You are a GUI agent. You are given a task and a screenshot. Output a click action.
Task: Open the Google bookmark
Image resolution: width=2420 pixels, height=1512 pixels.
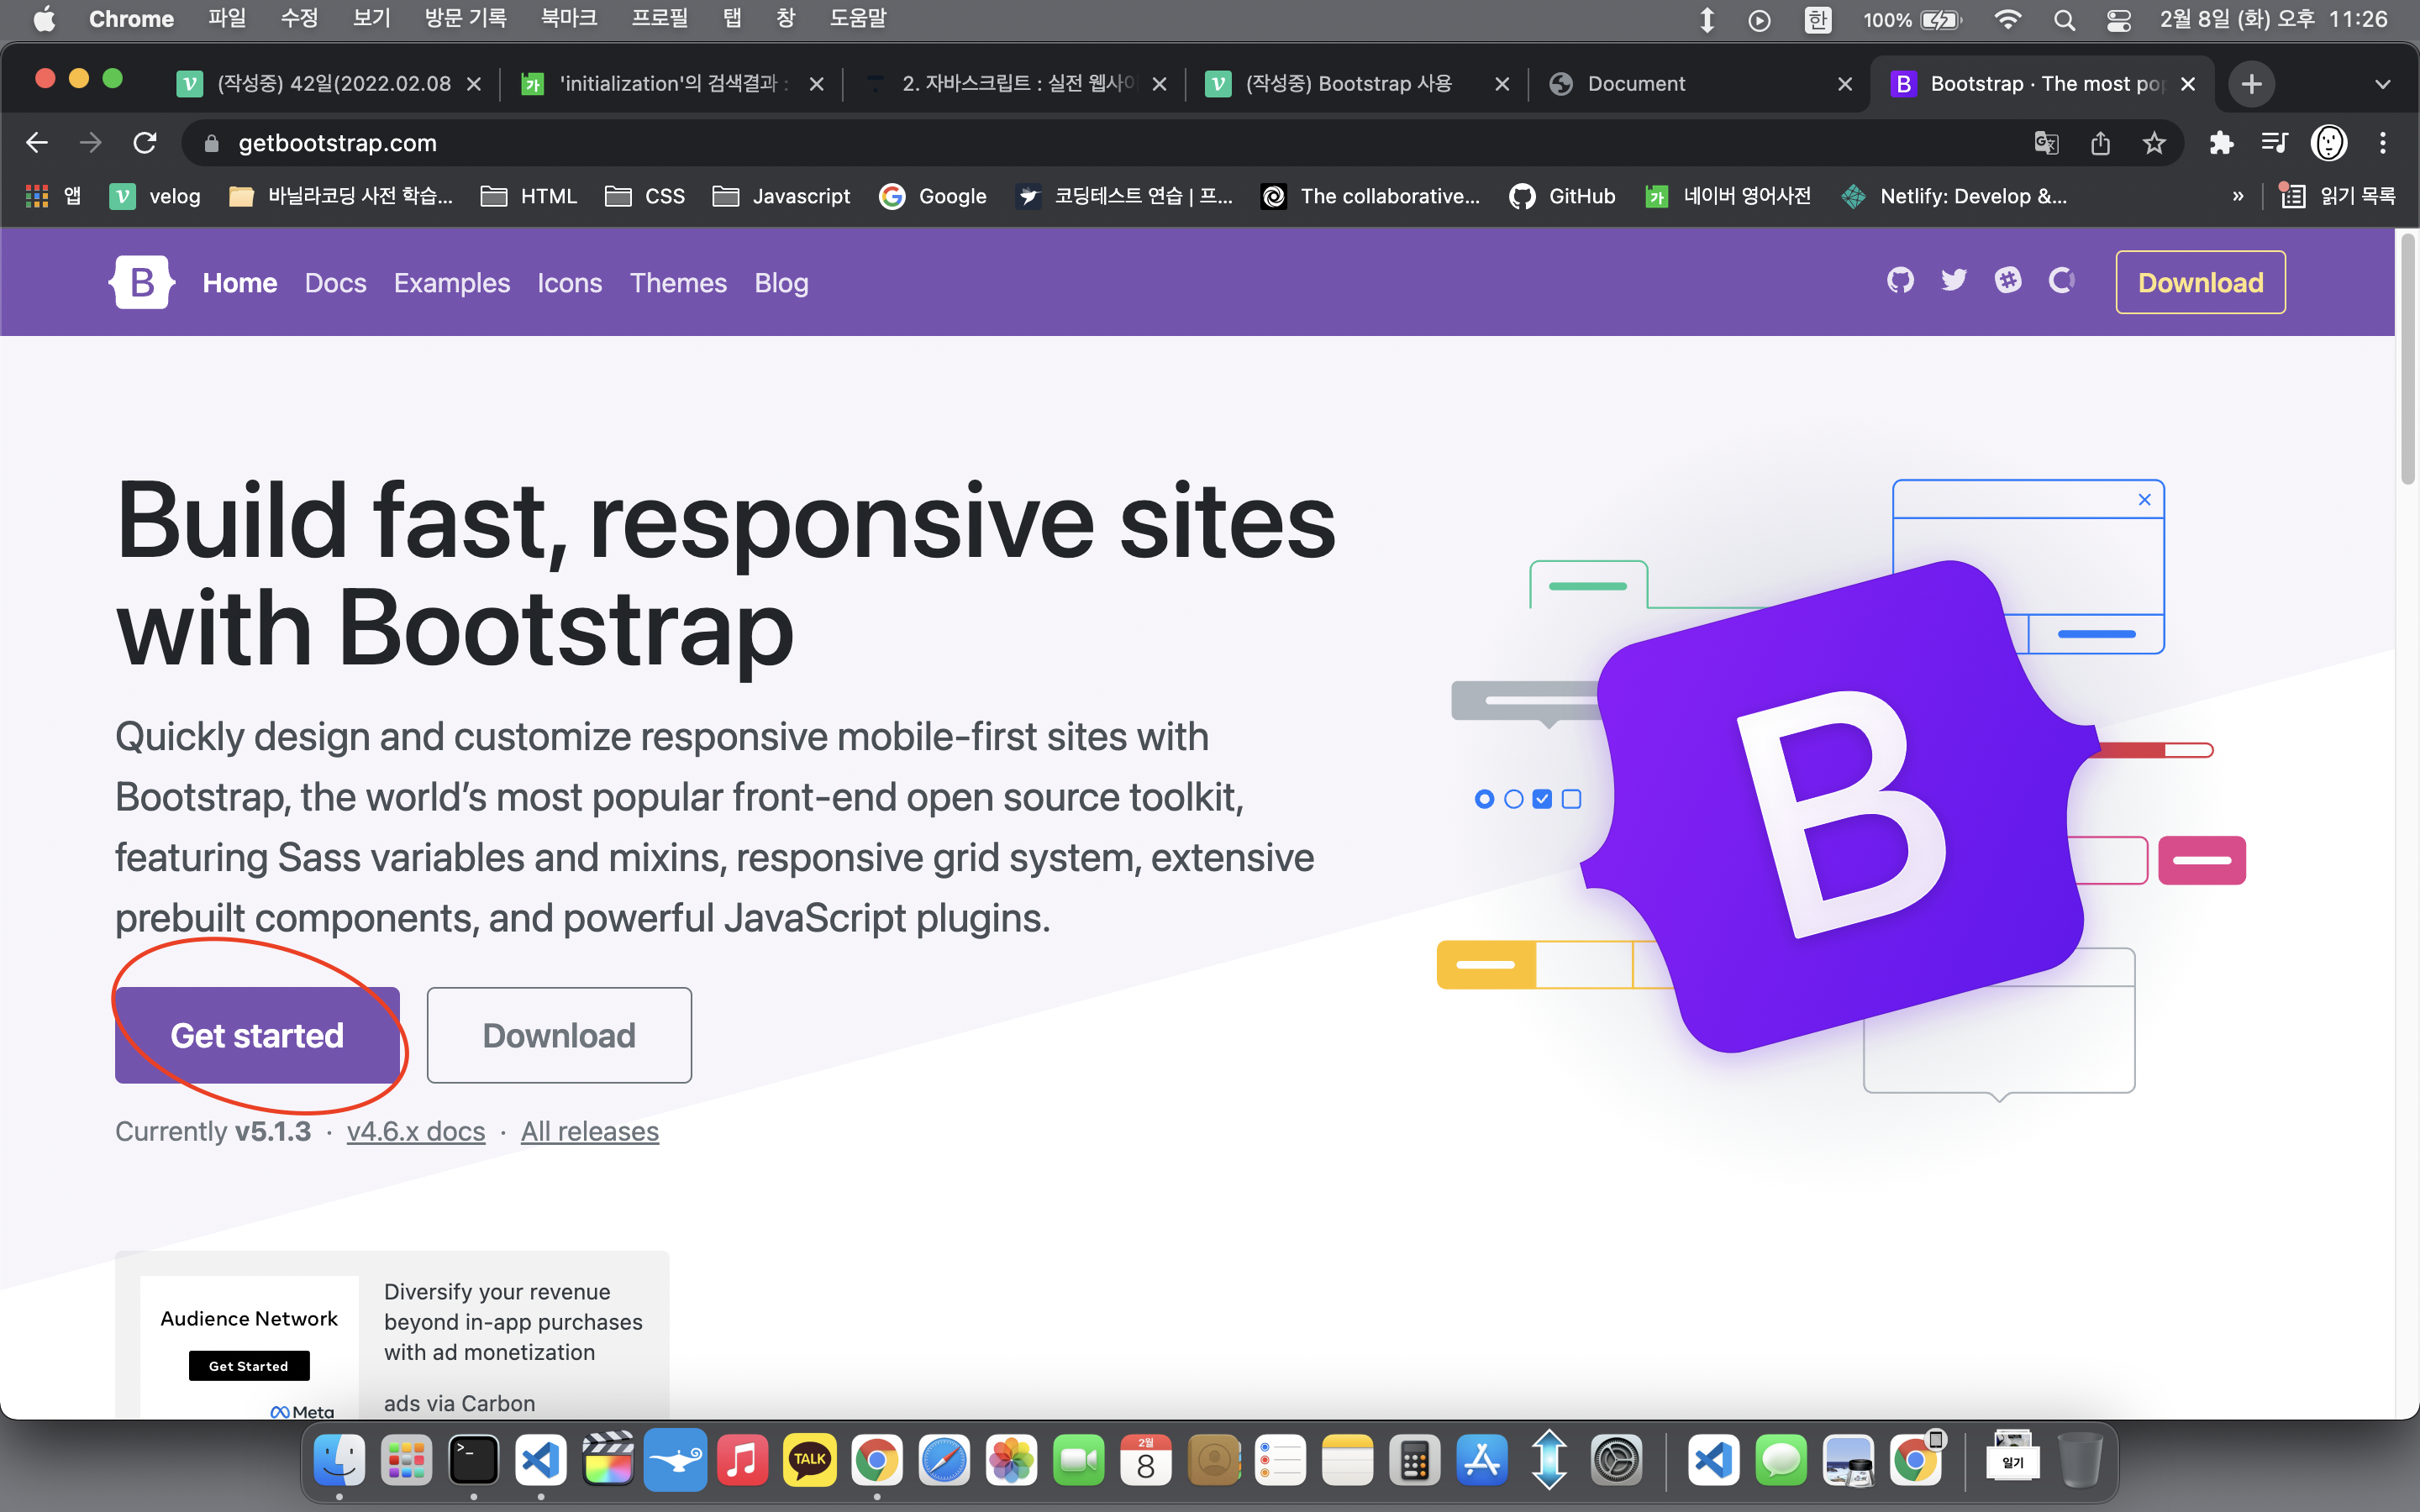pyautogui.click(x=933, y=196)
